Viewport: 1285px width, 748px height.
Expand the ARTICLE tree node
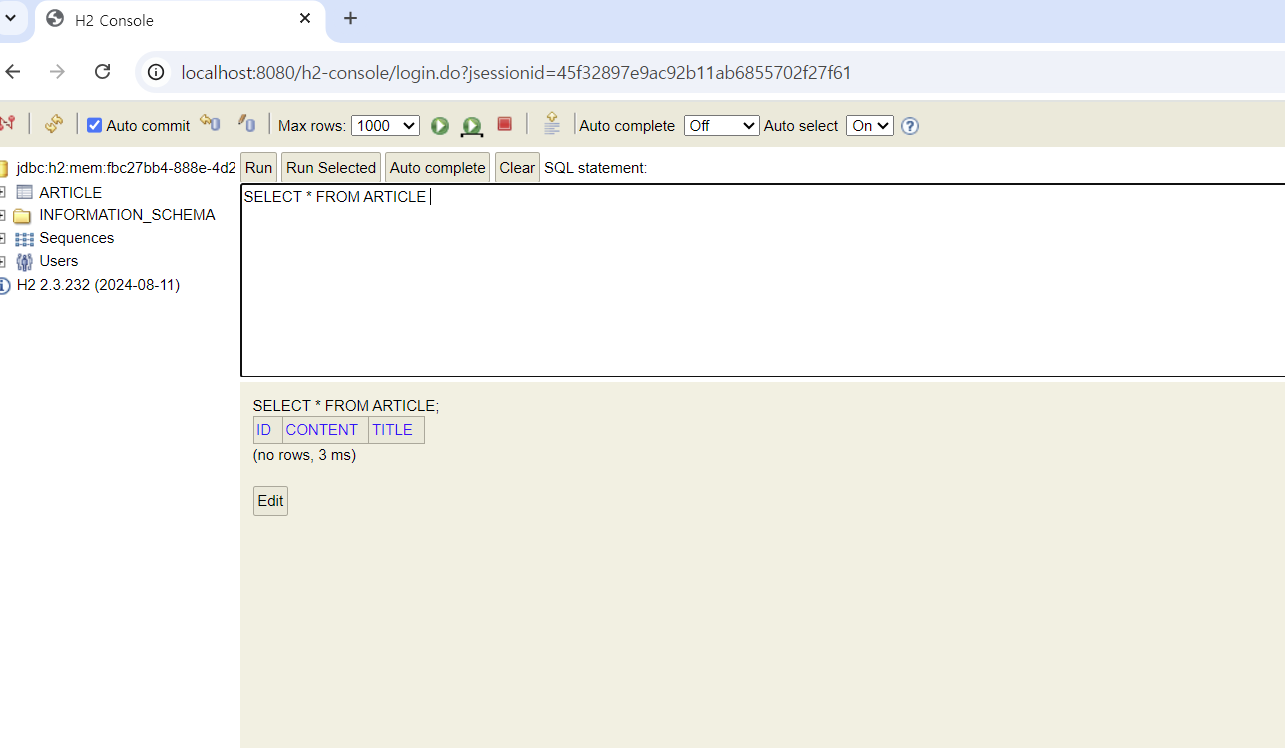coord(3,192)
